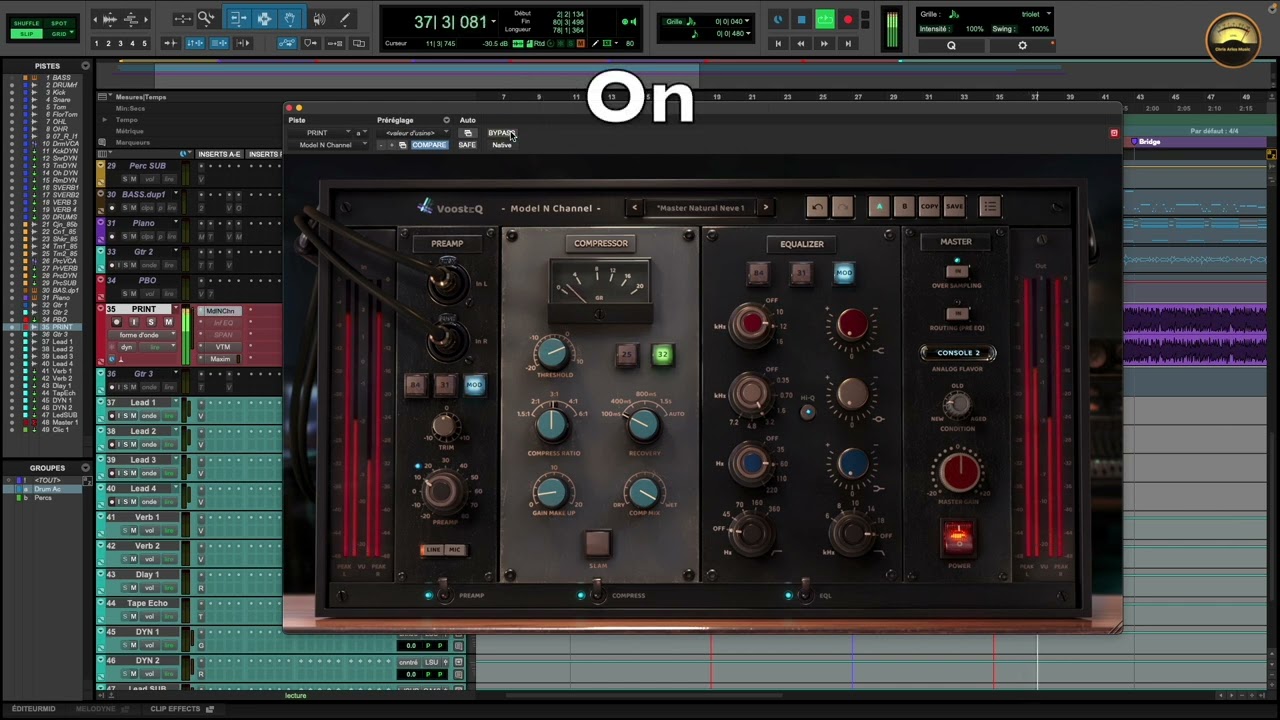Toggle the plugin BYPASS button
The height and width of the screenshot is (720, 1280).
(x=501, y=133)
